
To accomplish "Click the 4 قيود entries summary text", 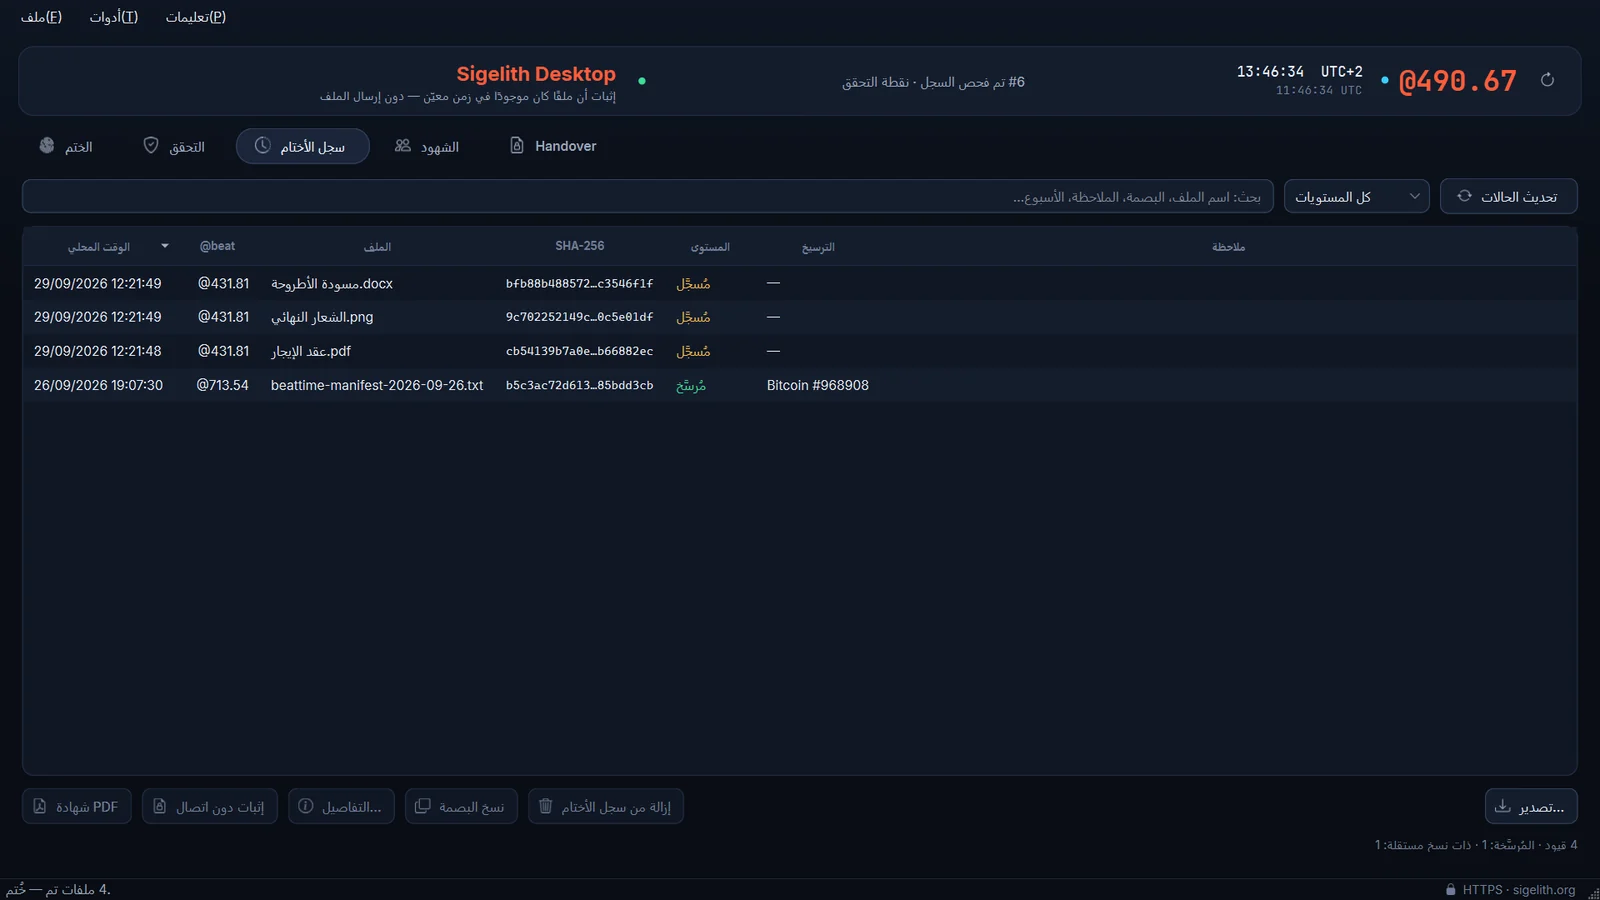I will (1475, 845).
